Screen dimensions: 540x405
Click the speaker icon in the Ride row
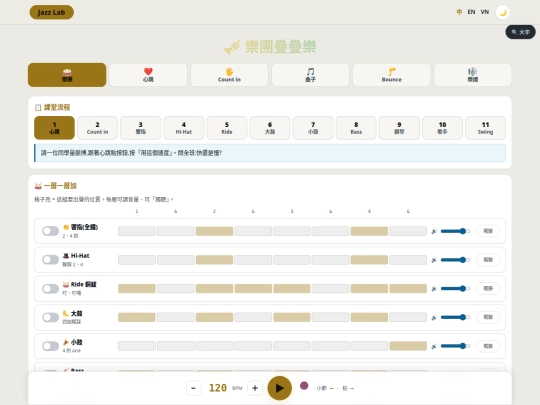434,289
